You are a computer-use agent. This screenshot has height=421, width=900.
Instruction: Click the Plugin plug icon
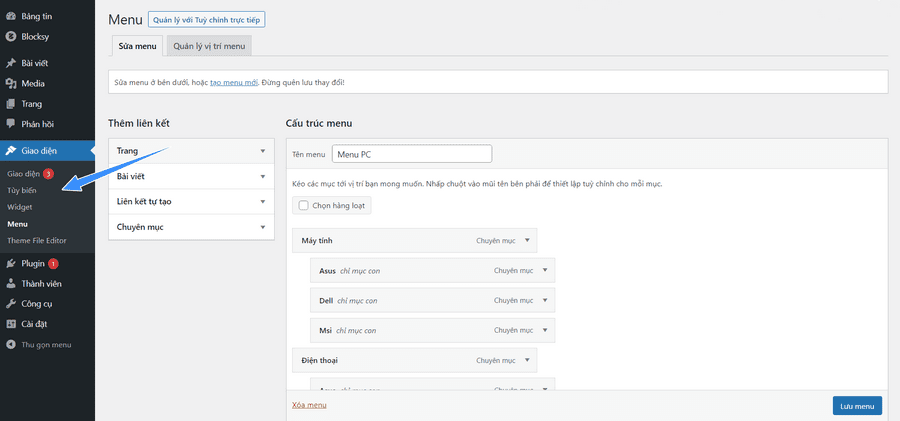tap(11, 264)
